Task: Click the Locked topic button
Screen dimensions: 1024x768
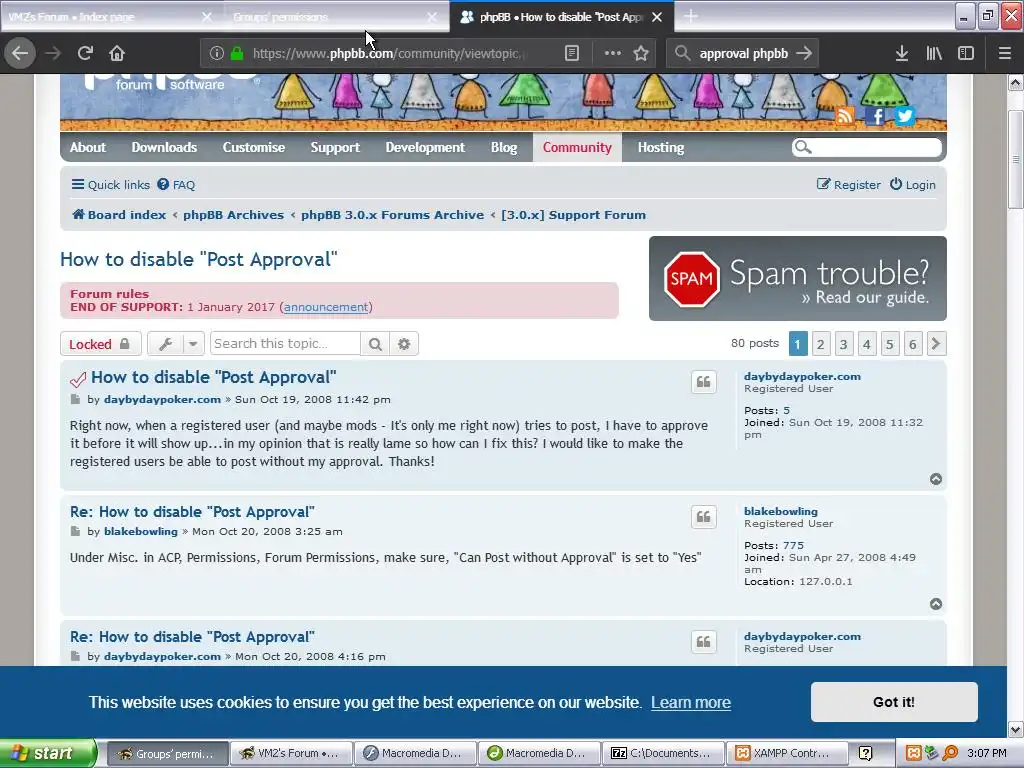Action: 101,344
